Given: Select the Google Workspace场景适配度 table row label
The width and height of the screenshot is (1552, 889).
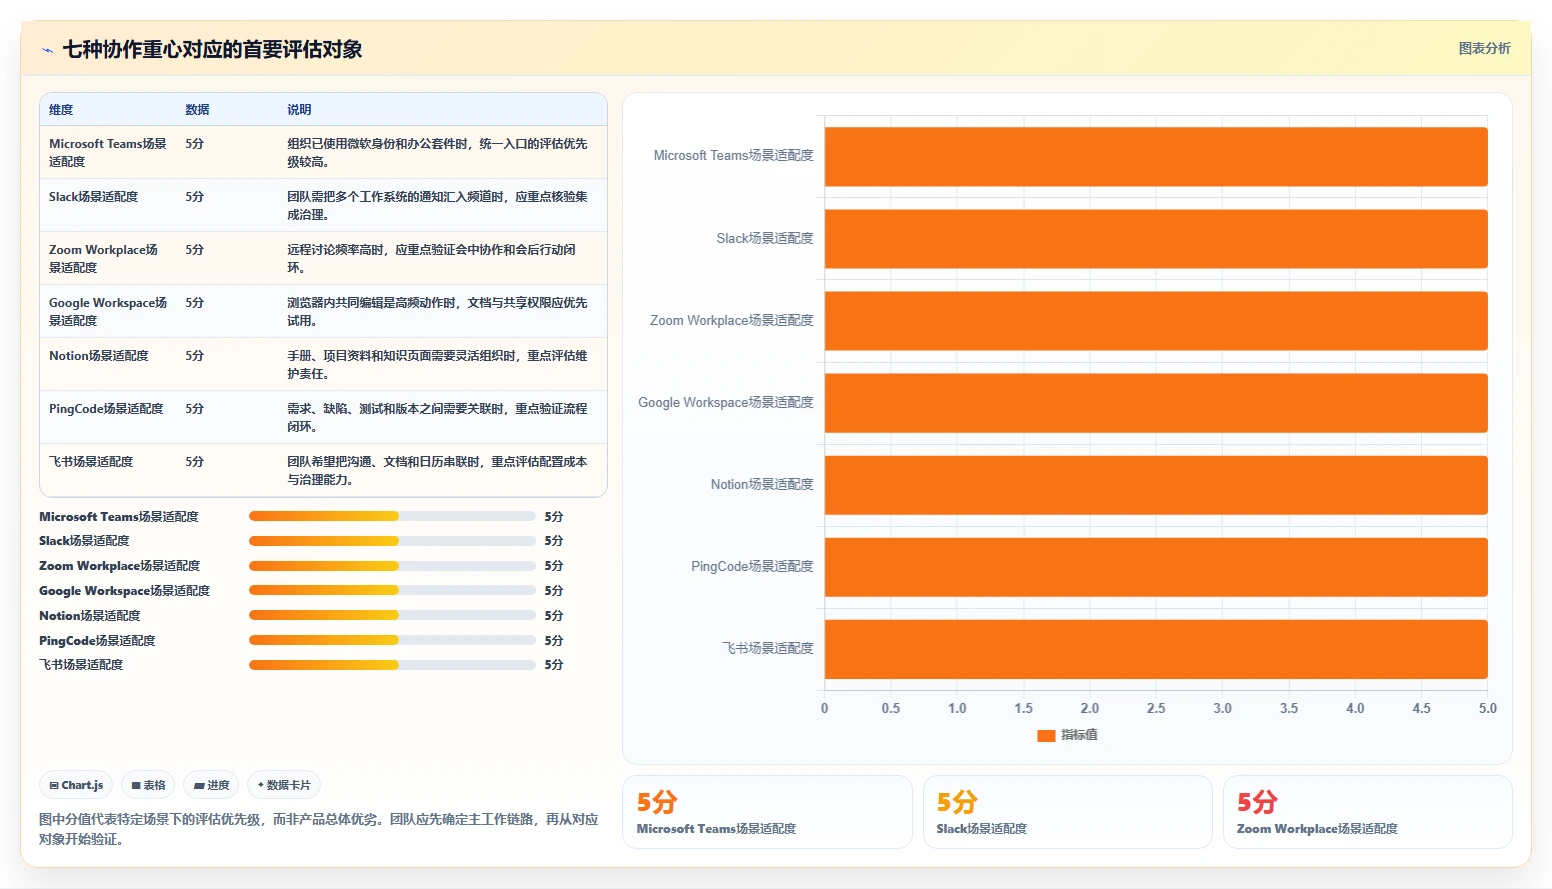Looking at the screenshot, I should [x=108, y=312].
